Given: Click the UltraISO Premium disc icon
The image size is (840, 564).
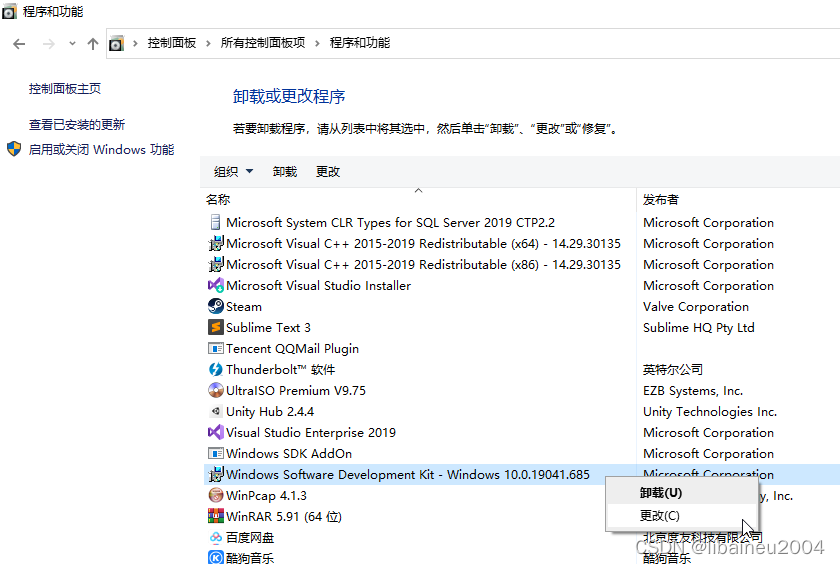Looking at the screenshot, I should pyautogui.click(x=215, y=390).
